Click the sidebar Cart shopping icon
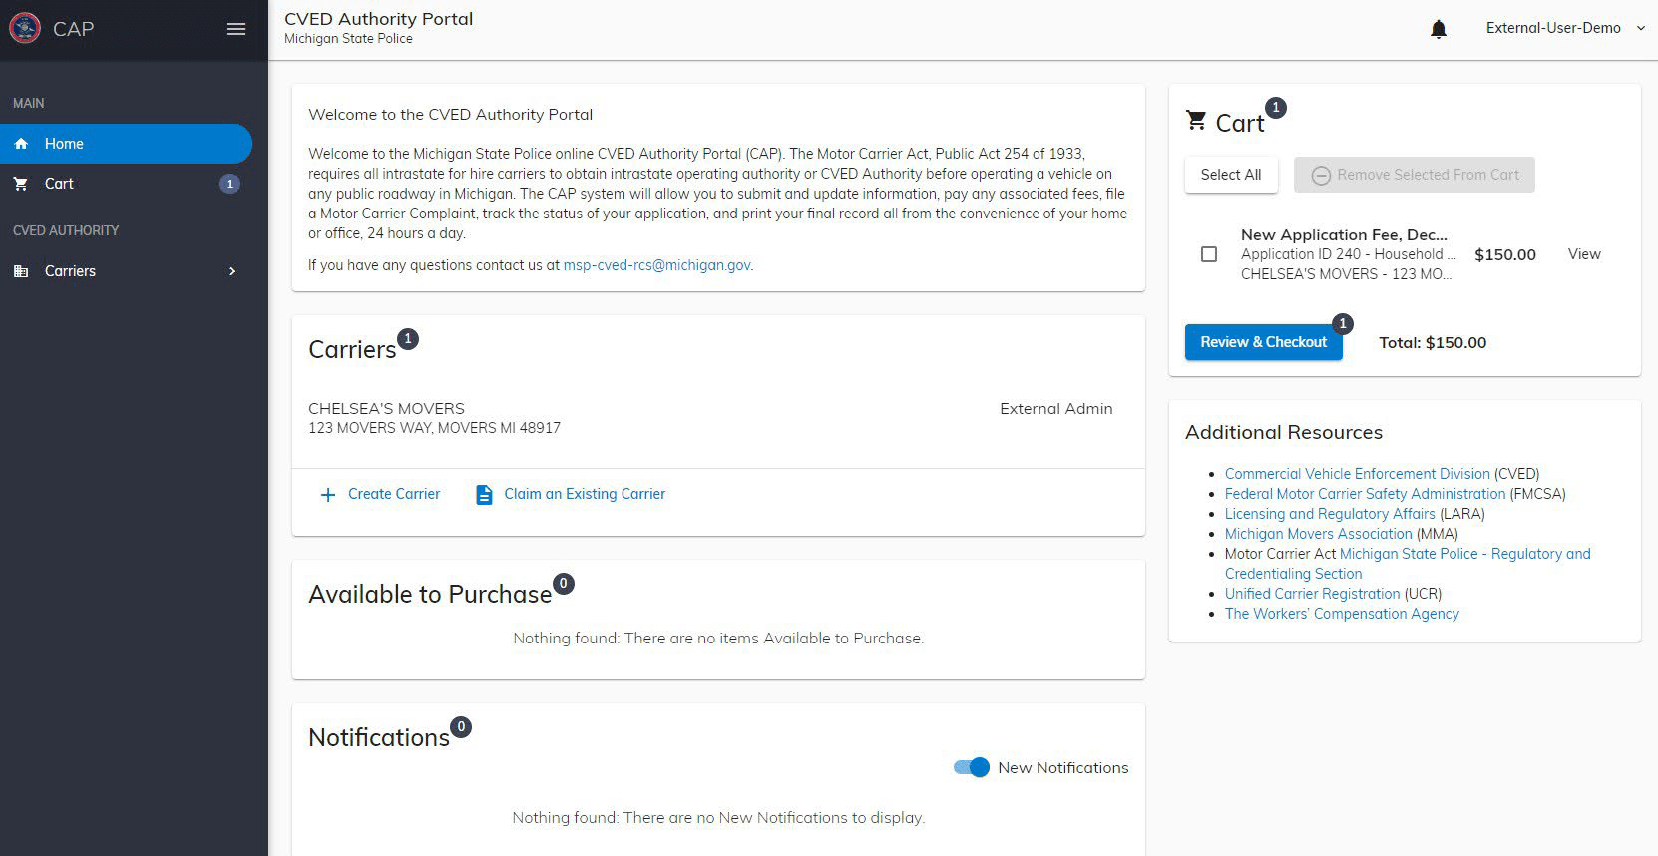 point(21,184)
